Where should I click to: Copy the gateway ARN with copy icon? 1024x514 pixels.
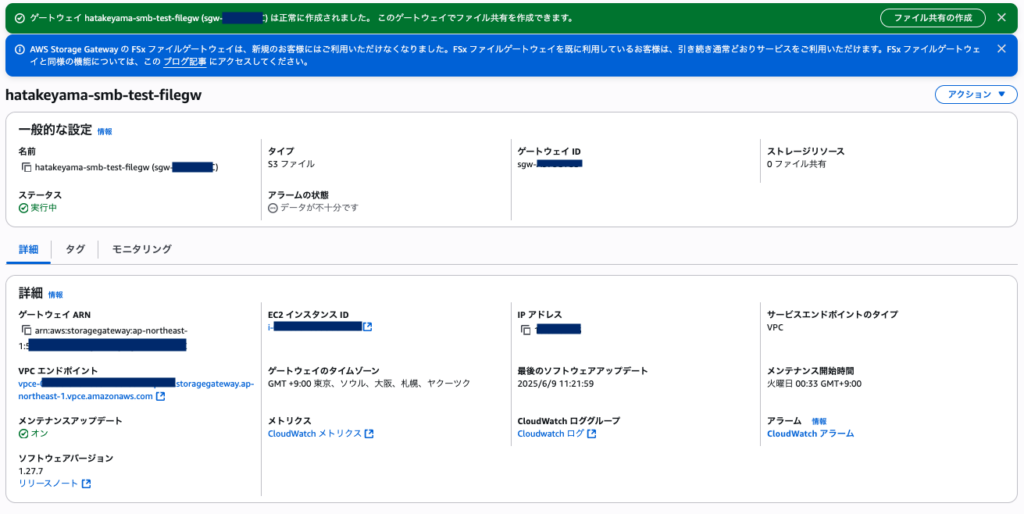point(27,330)
